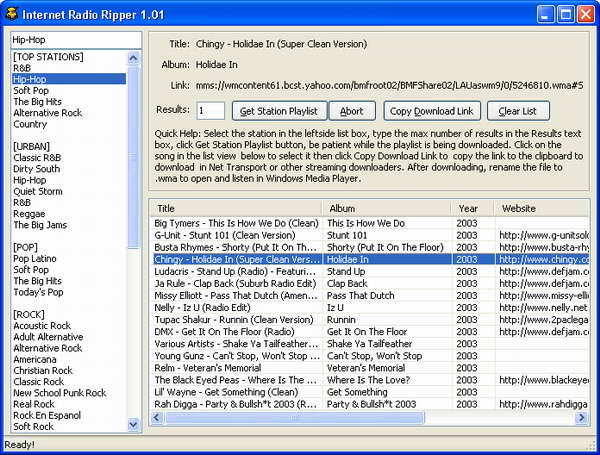Image resolution: width=600 pixels, height=455 pixels.
Task: Click the Abort button
Action: pyautogui.click(x=352, y=111)
